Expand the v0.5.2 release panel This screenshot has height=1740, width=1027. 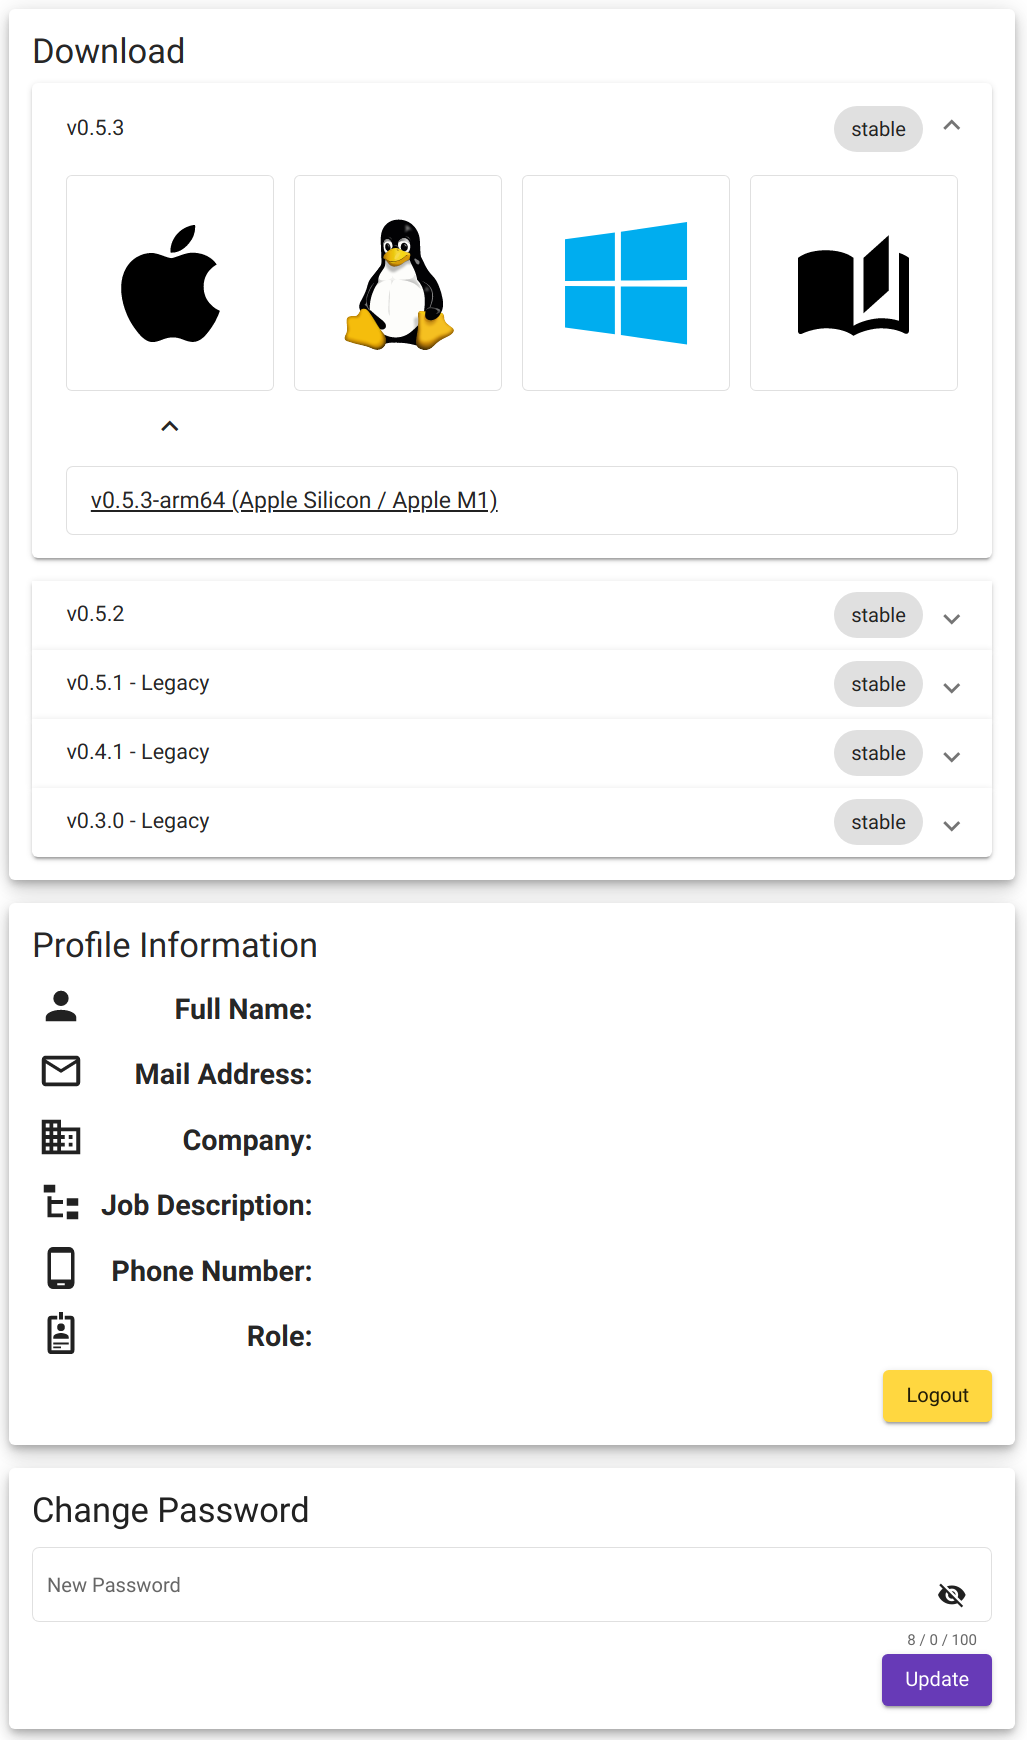951,619
